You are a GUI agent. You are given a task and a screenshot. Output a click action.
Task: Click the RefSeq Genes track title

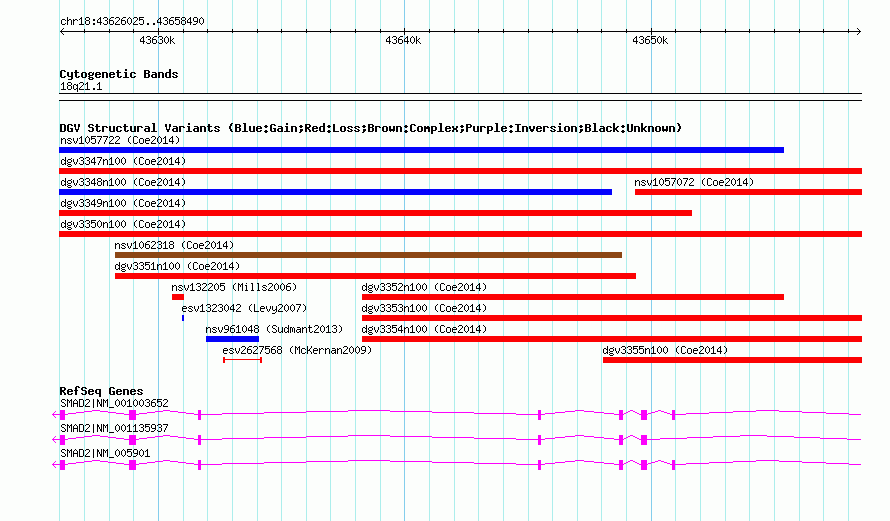click(x=101, y=391)
